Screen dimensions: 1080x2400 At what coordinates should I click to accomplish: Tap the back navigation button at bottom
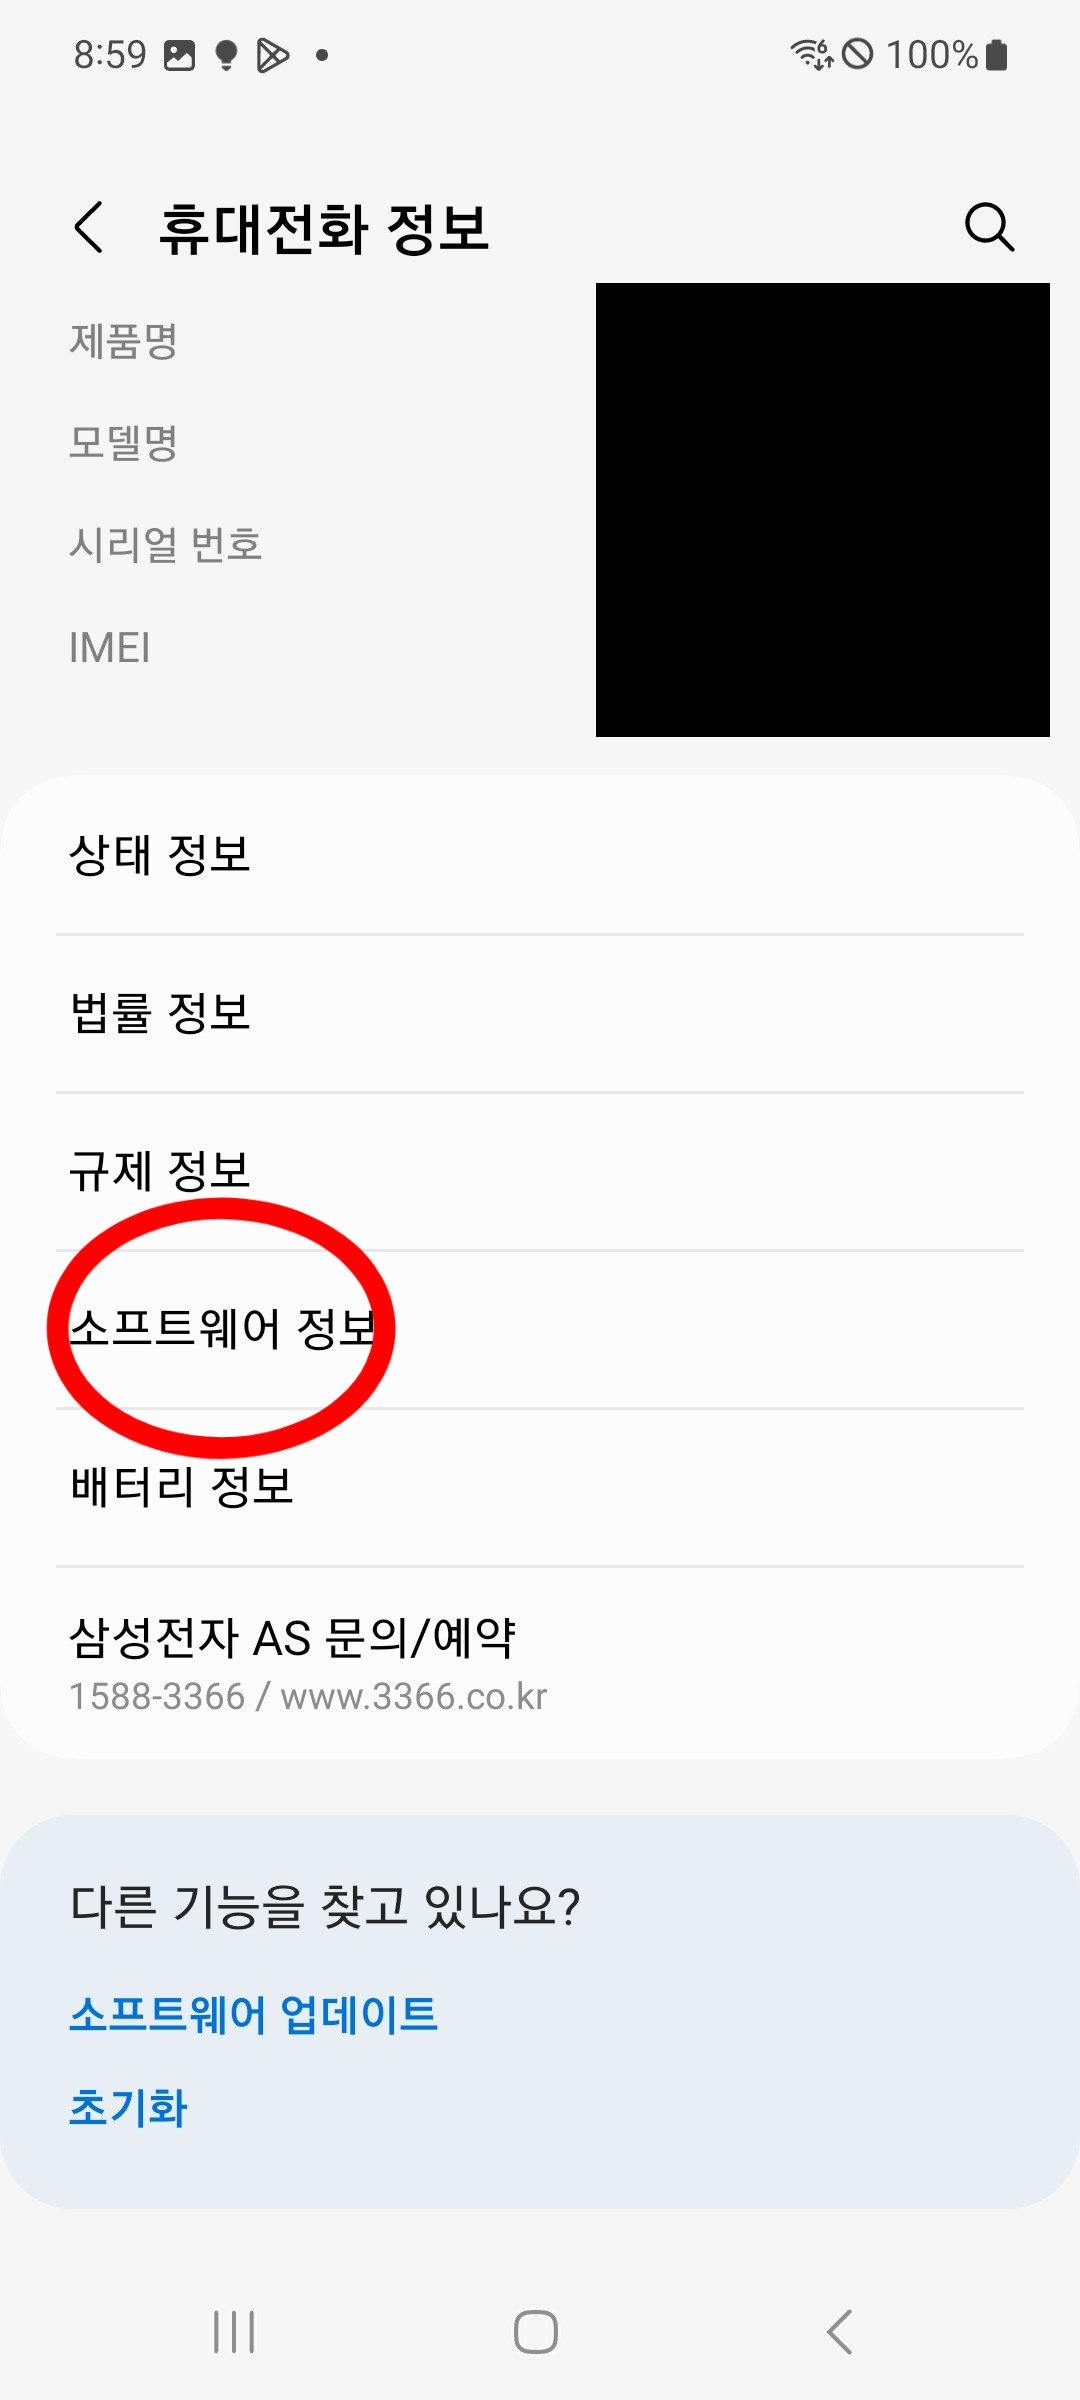pos(839,2332)
